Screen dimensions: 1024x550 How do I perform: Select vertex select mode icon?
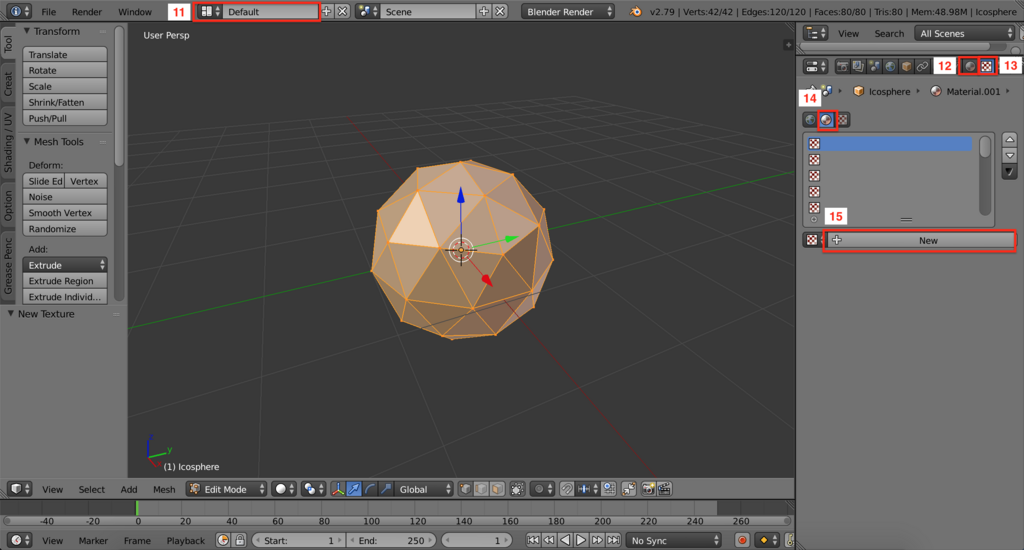(x=466, y=489)
